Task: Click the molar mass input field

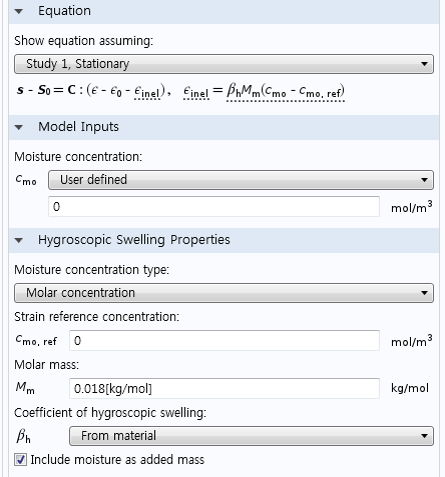Action: point(224,389)
